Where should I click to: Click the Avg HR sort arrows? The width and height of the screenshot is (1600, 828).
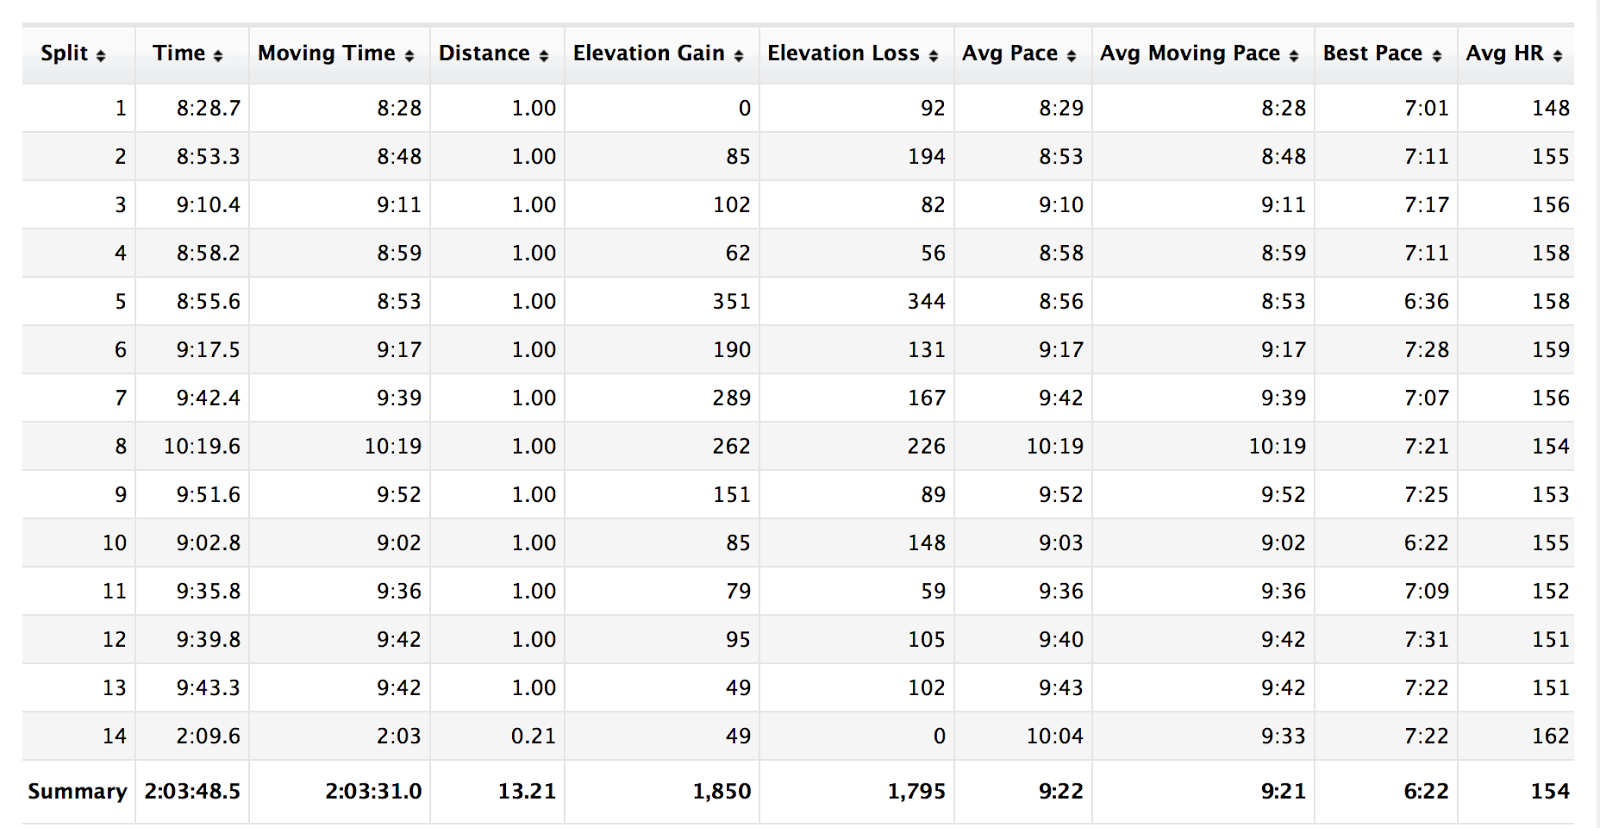click(x=1558, y=56)
